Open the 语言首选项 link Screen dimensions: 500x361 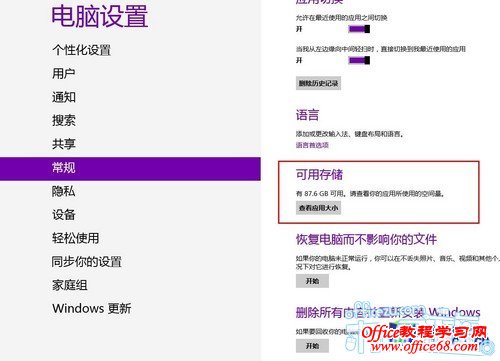click(x=312, y=145)
